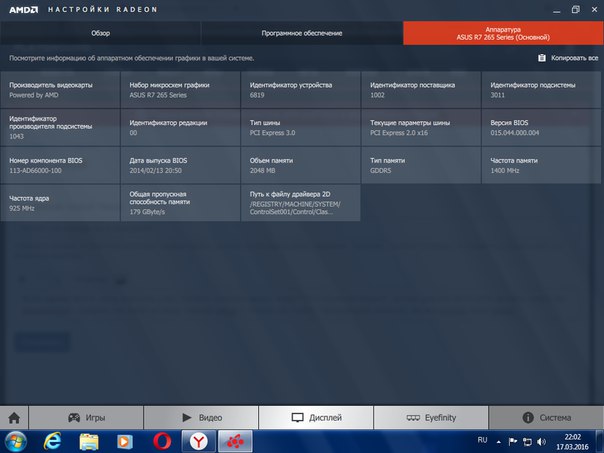Click the AMD logo in title bar
604x453 pixels.
(23, 10)
